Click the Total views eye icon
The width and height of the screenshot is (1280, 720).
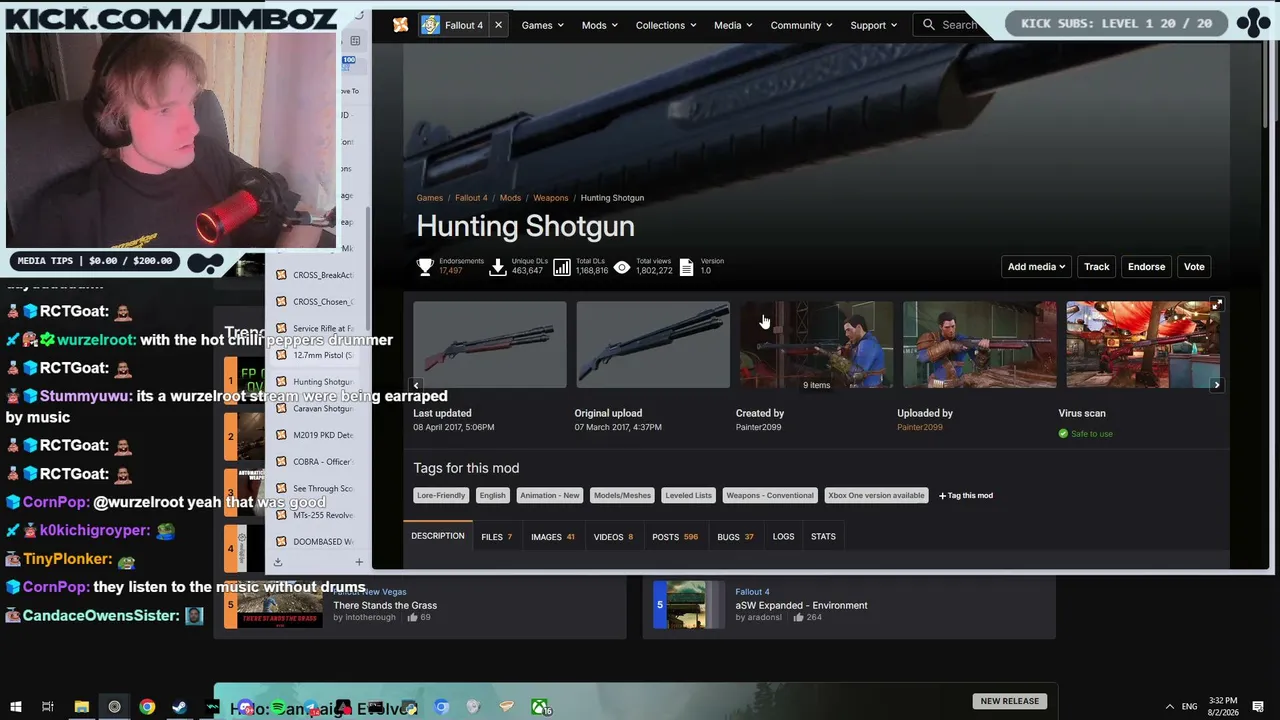coord(622,267)
